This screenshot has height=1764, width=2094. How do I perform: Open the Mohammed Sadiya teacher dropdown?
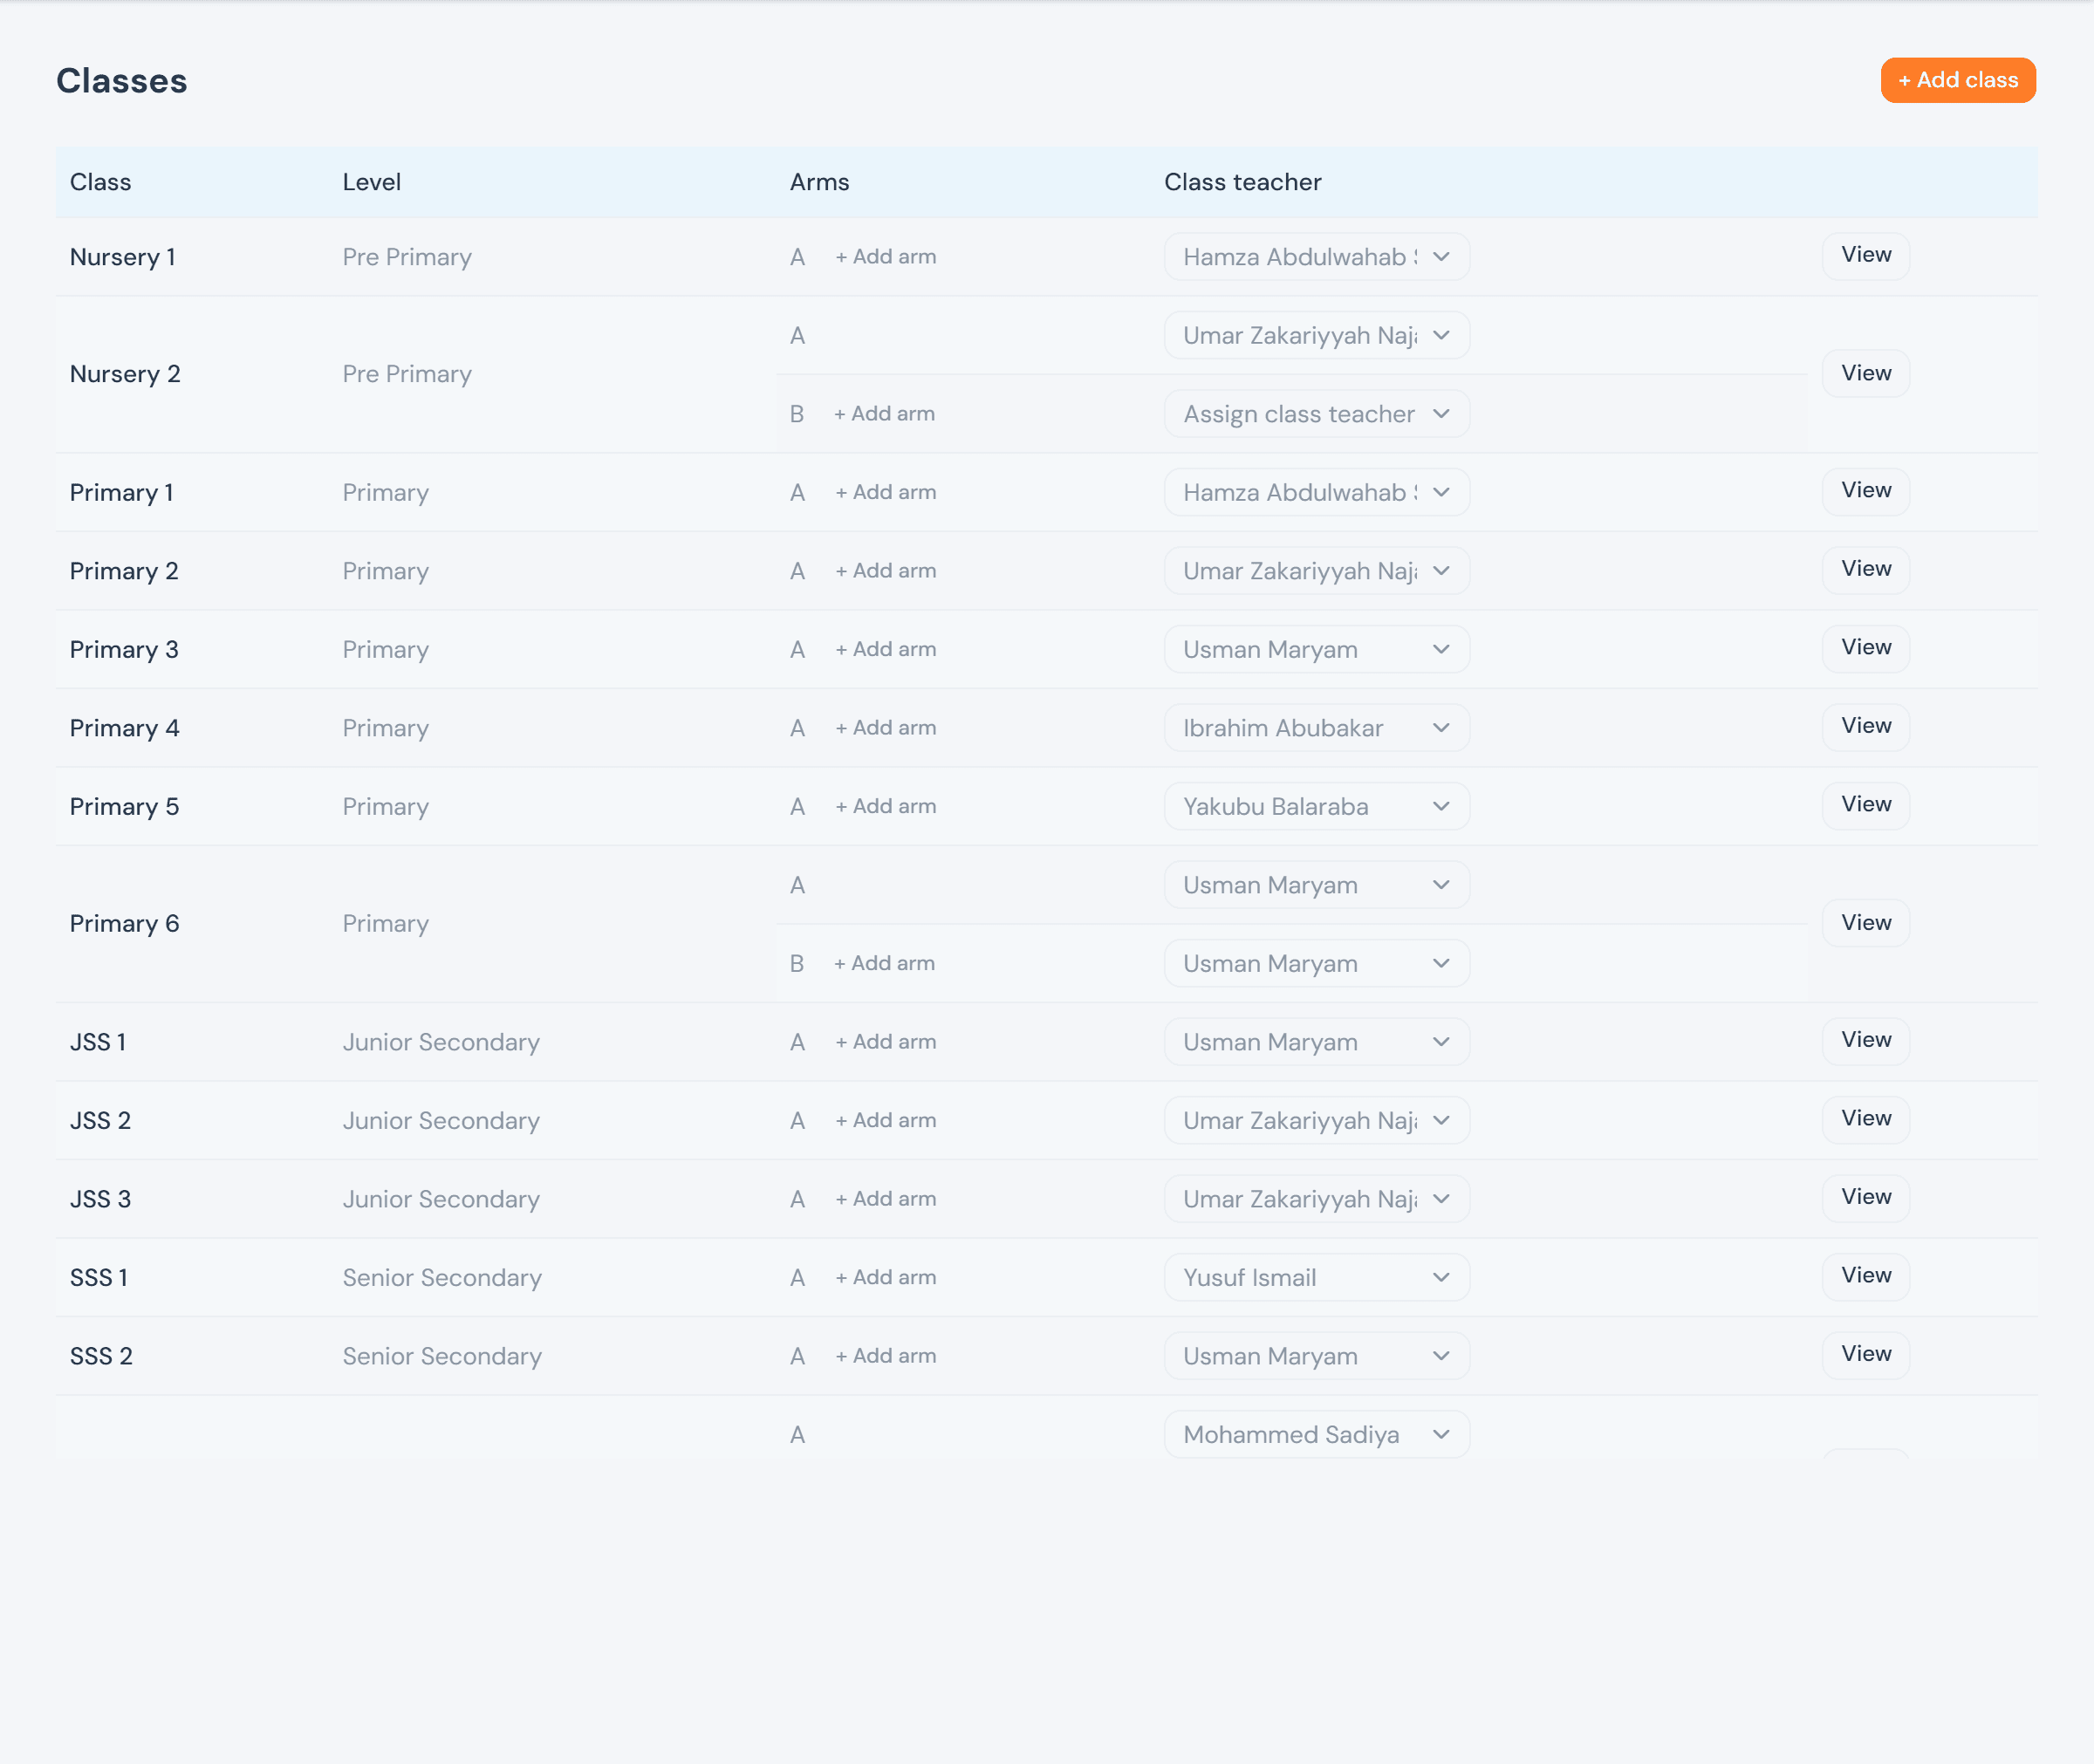(1316, 1434)
